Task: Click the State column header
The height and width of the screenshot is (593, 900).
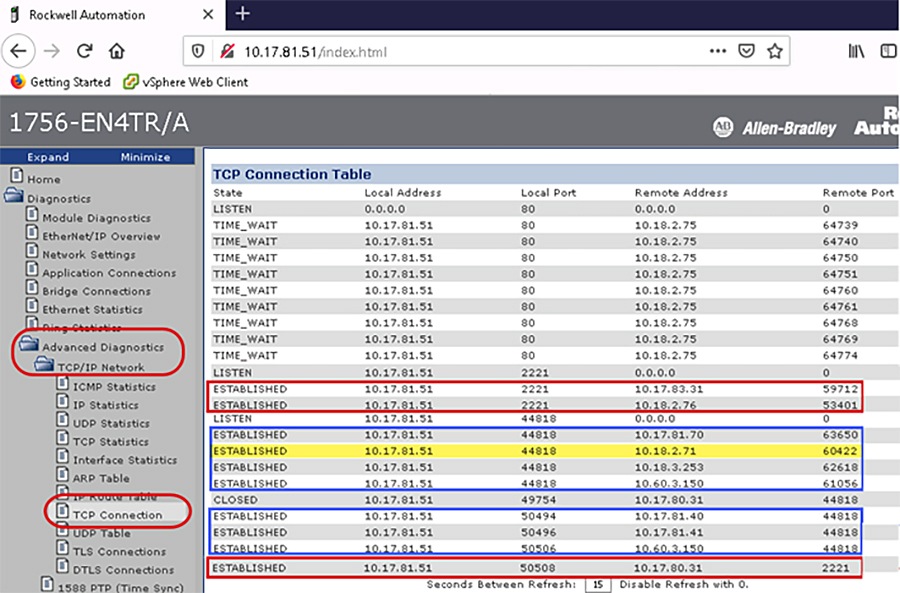Action: tap(228, 193)
